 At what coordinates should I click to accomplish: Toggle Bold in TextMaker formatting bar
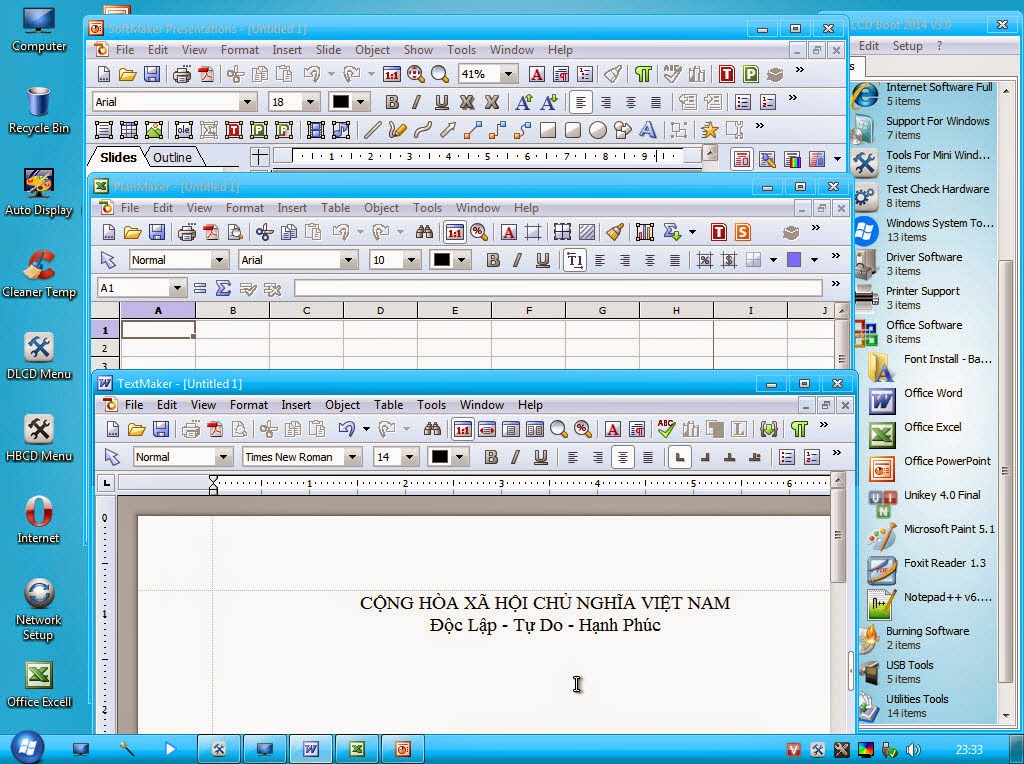[x=491, y=457]
